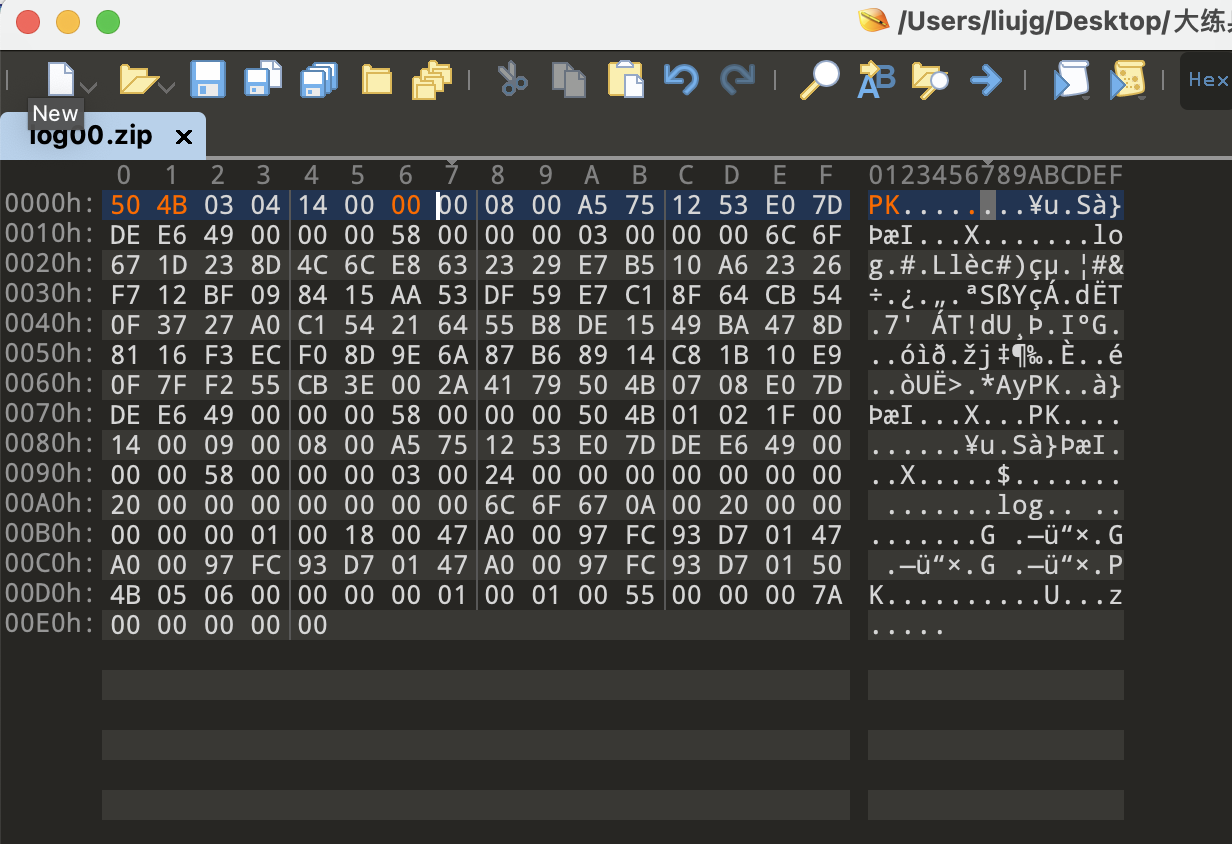Open the Replace tool icon

[x=876, y=79]
